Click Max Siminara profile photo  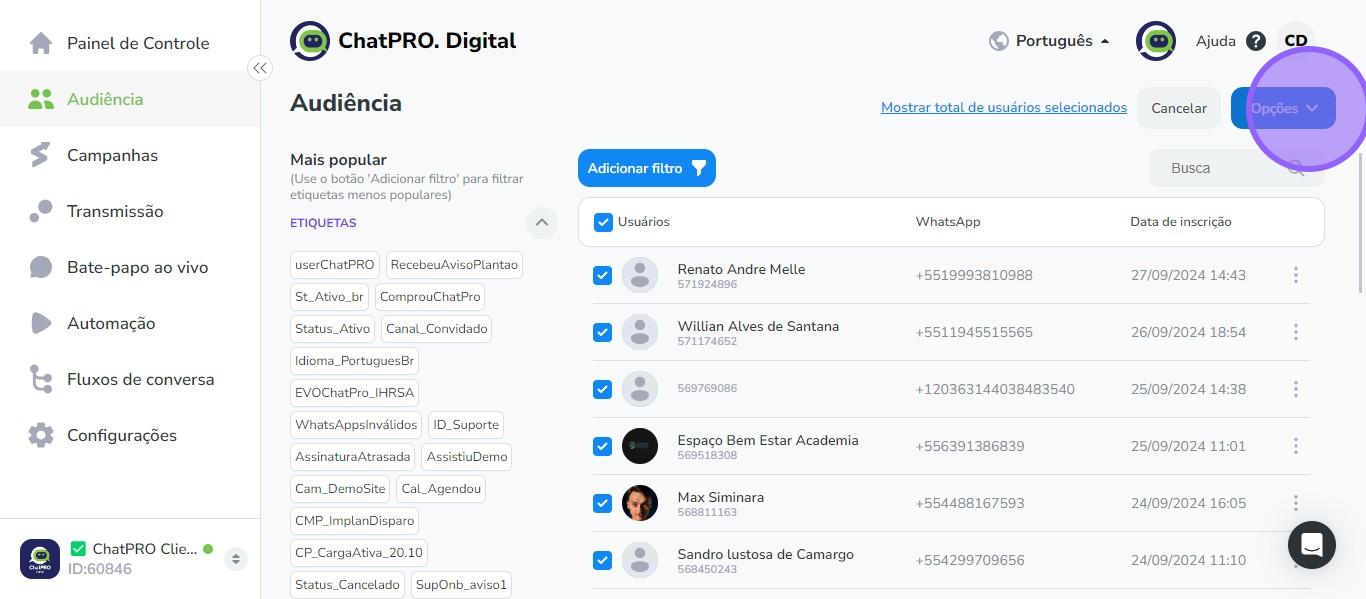tap(640, 503)
